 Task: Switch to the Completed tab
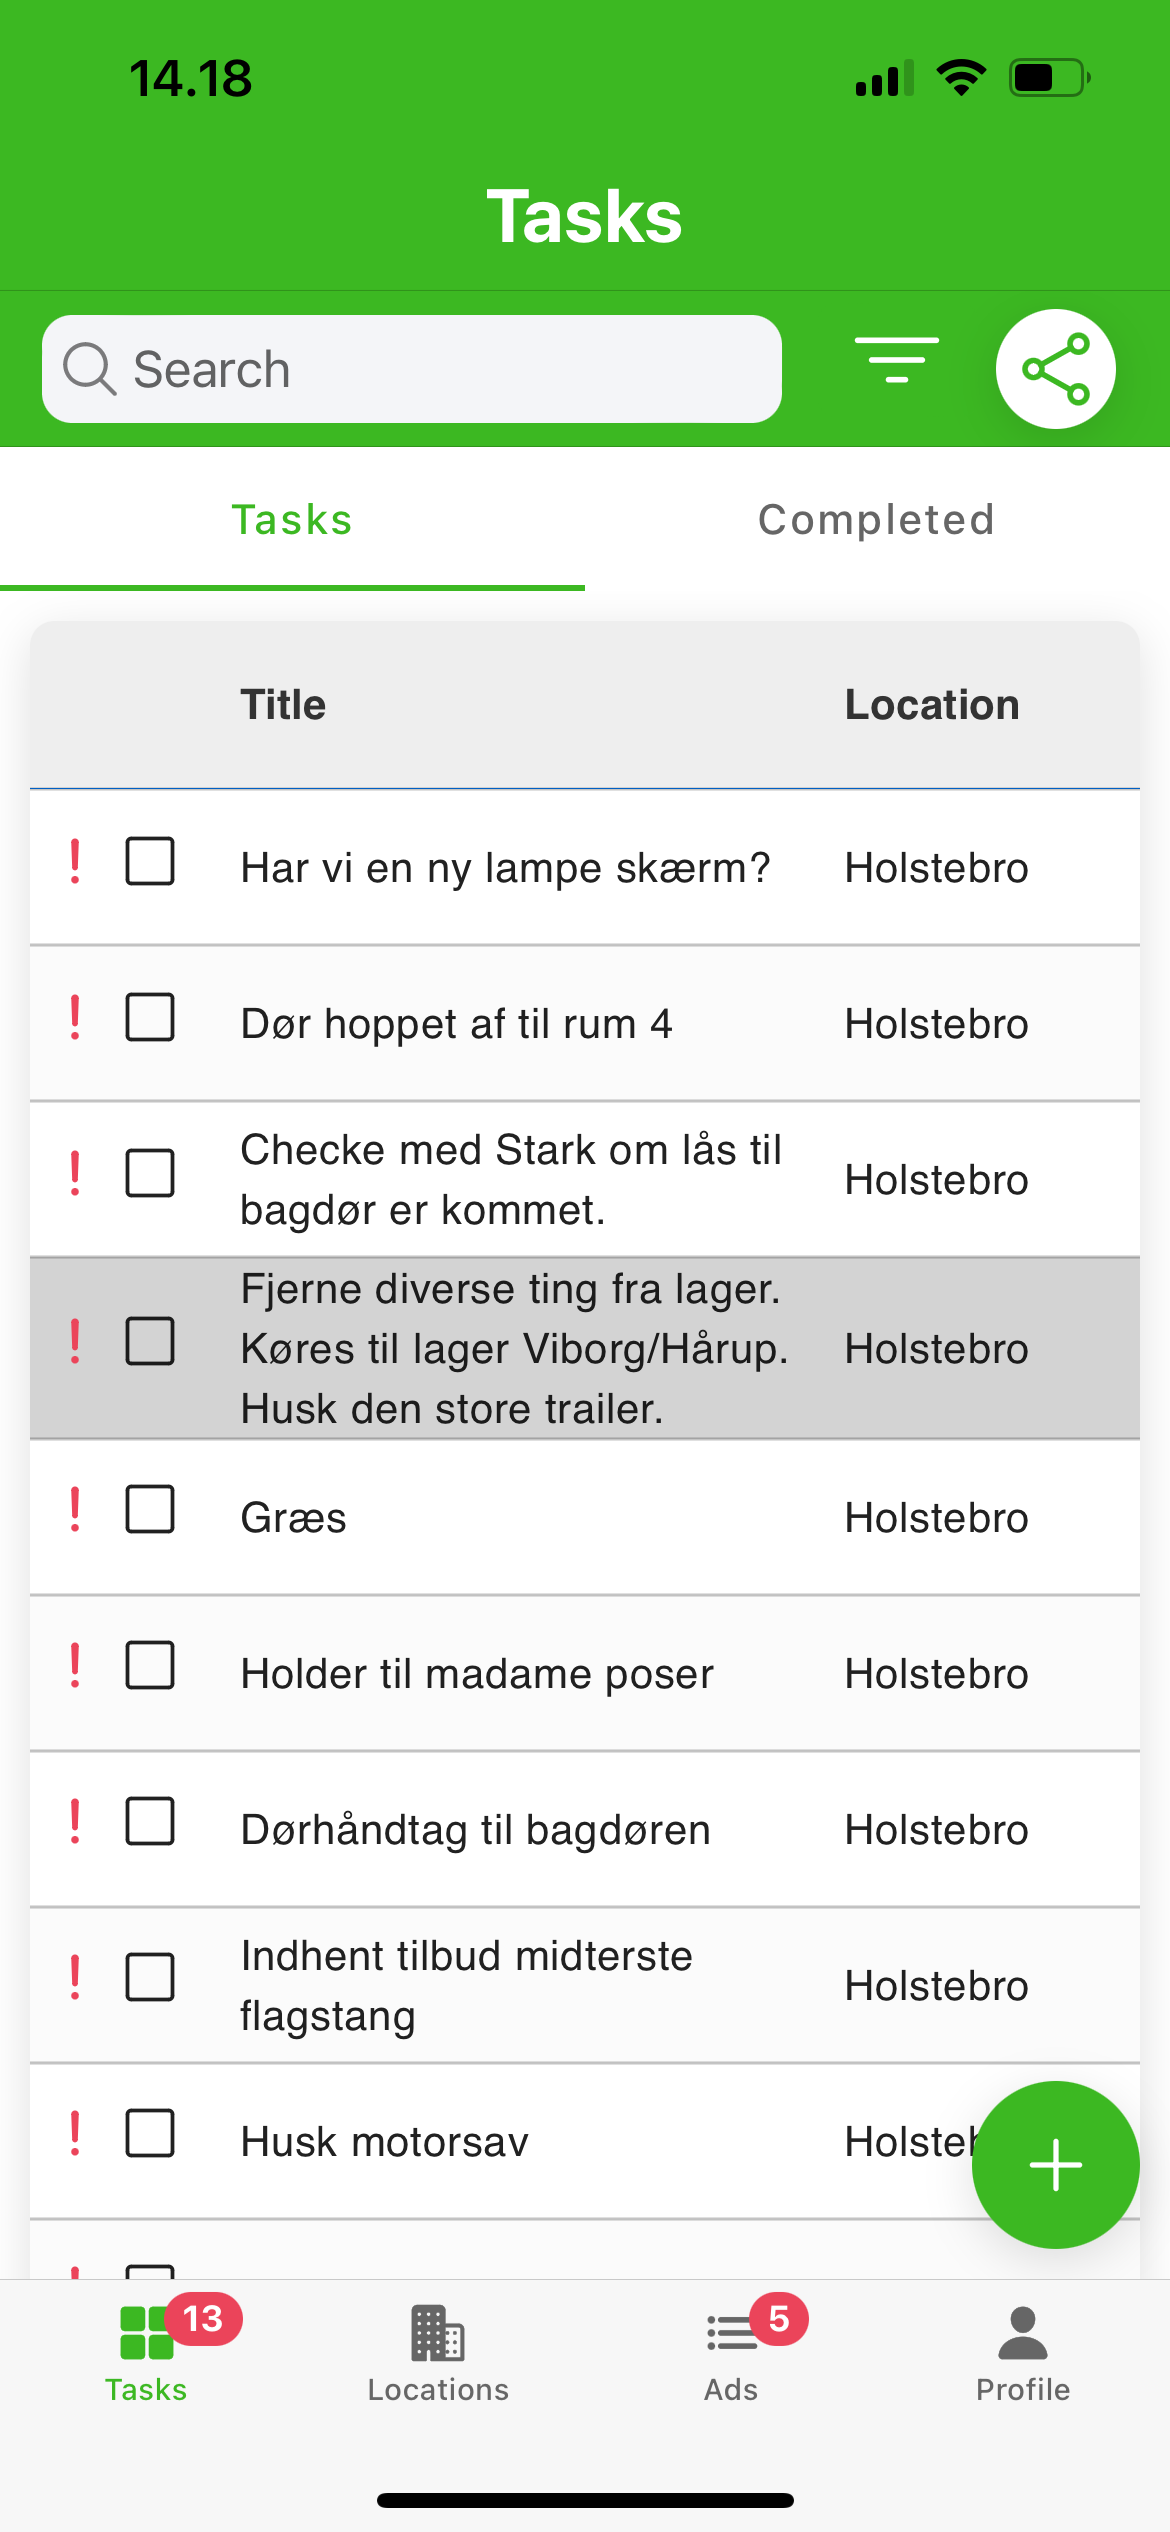[876, 520]
